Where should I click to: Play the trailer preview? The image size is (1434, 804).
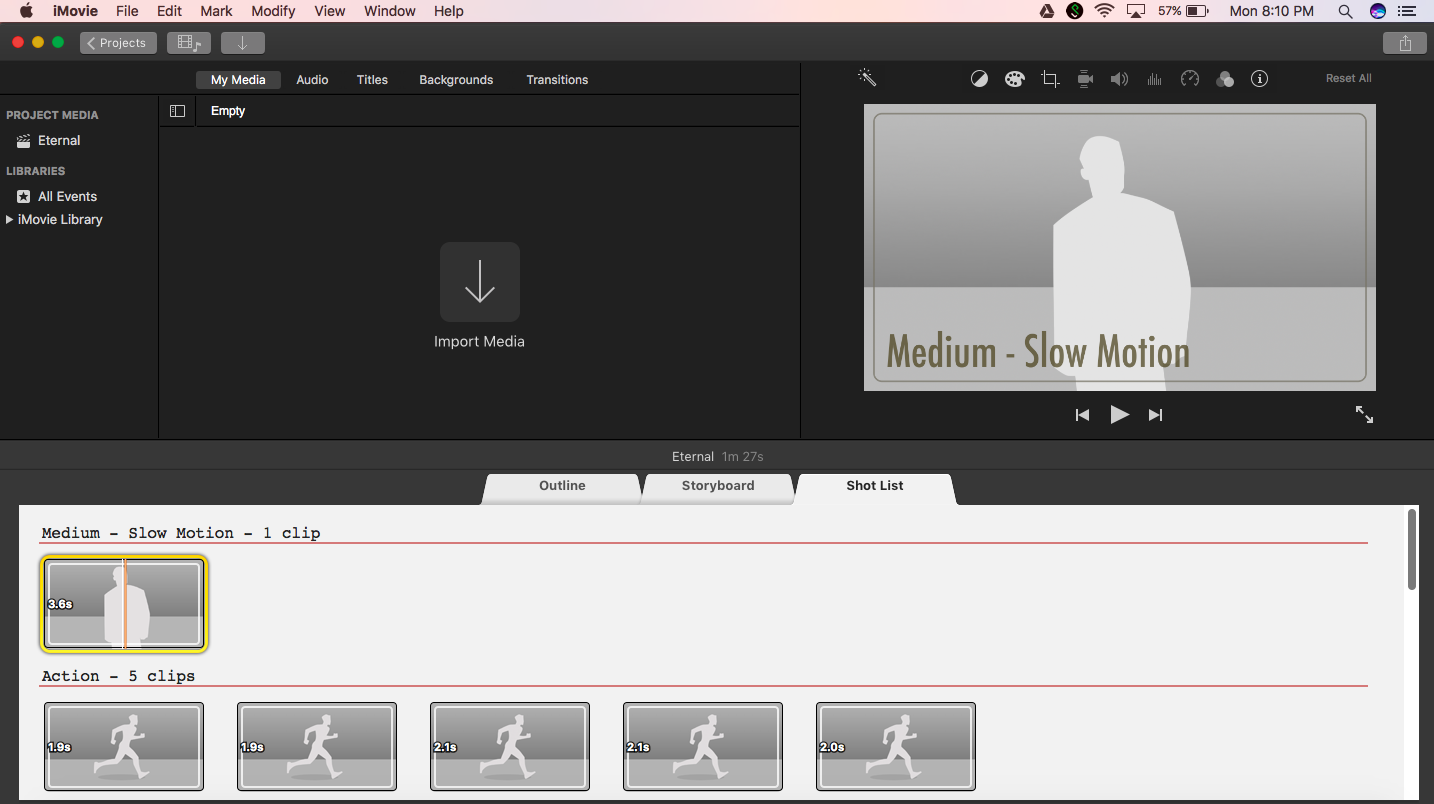[x=1119, y=414]
